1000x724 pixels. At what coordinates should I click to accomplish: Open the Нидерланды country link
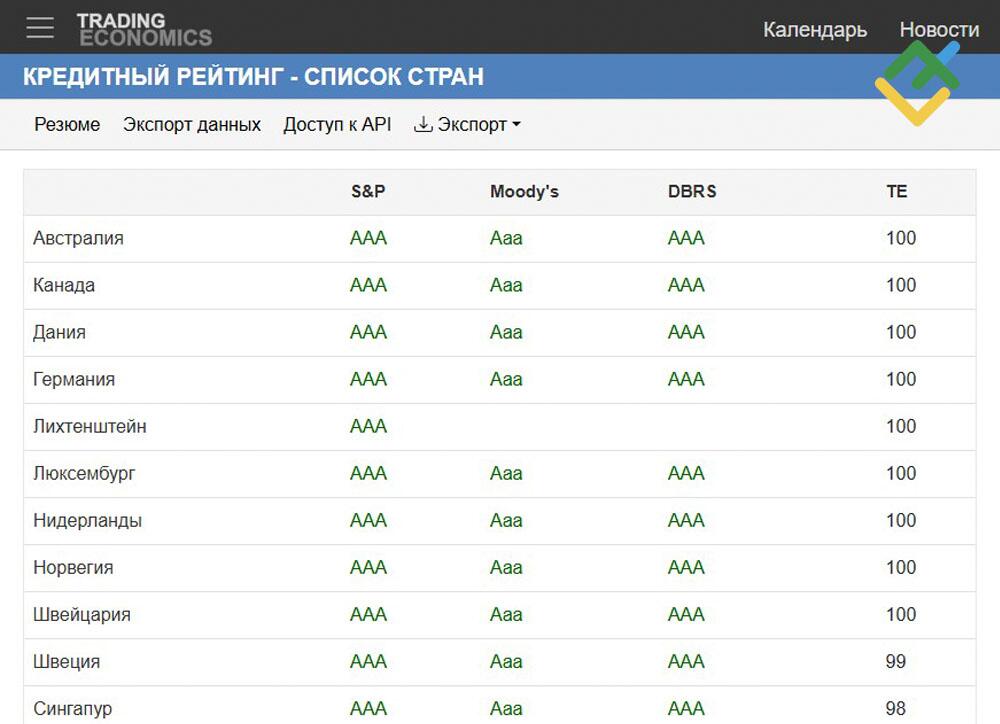point(87,521)
